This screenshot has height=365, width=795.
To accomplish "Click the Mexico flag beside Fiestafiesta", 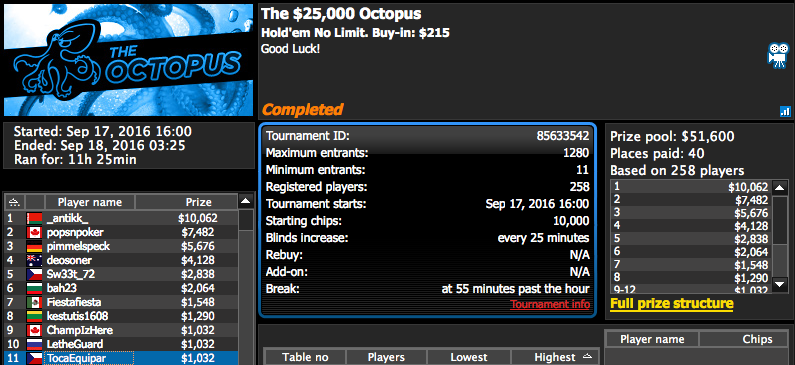I will [34, 303].
